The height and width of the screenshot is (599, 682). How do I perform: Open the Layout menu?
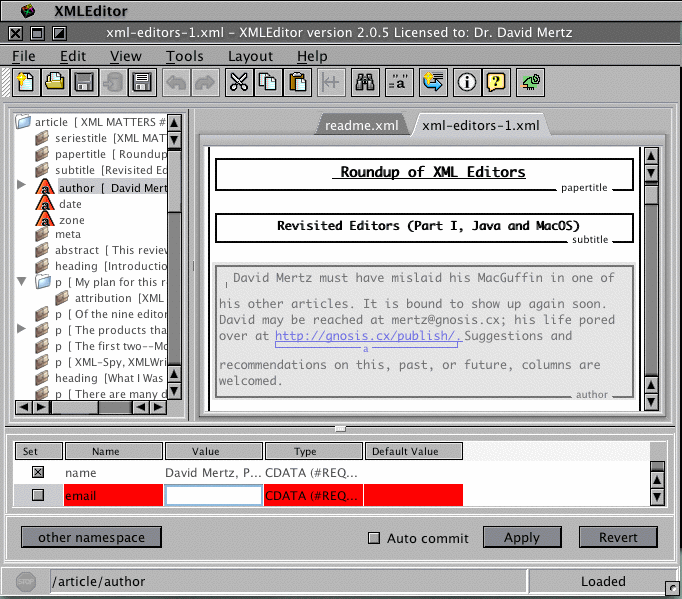point(250,56)
